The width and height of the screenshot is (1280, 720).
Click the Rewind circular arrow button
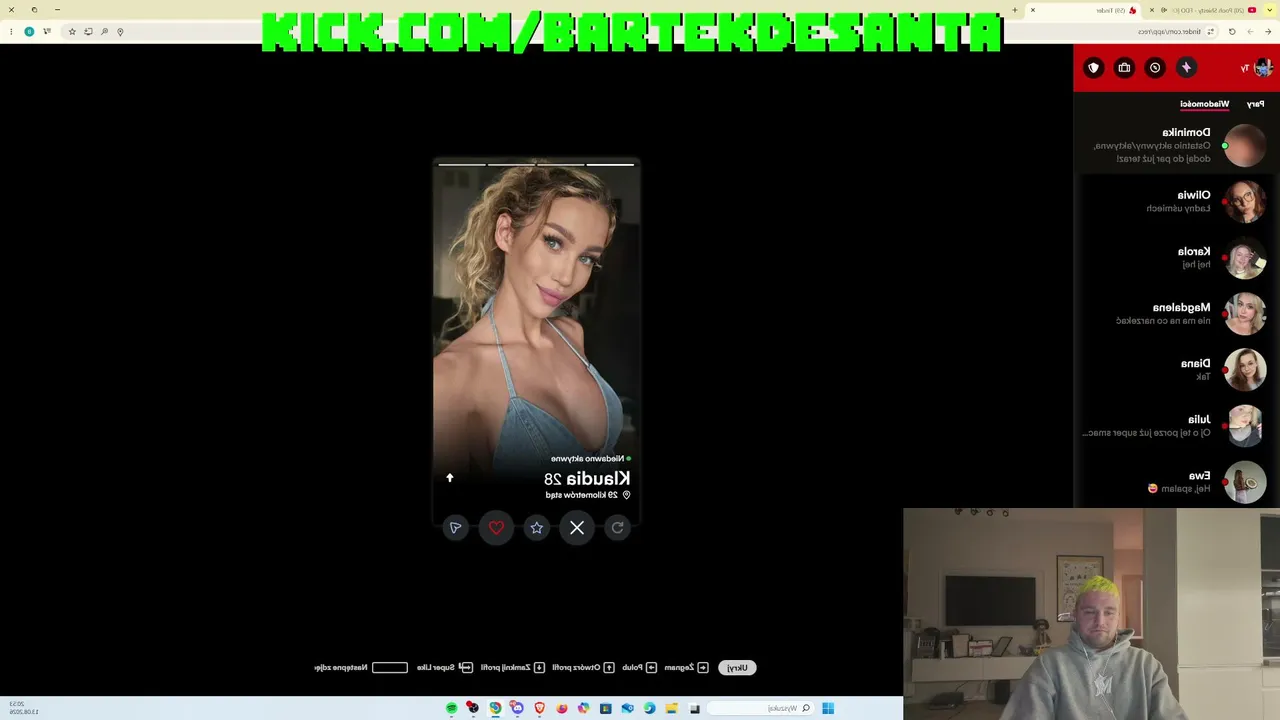[x=617, y=528]
